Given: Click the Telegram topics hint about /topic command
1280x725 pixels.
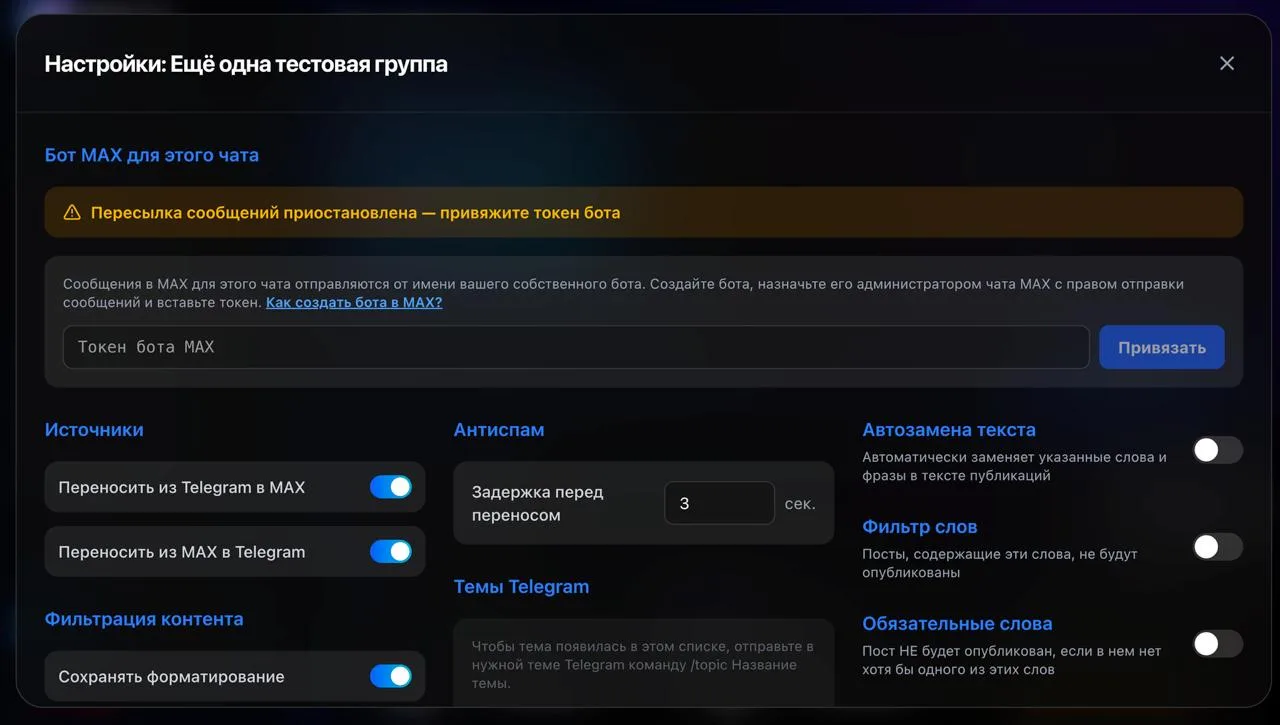Looking at the screenshot, I should [642, 665].
